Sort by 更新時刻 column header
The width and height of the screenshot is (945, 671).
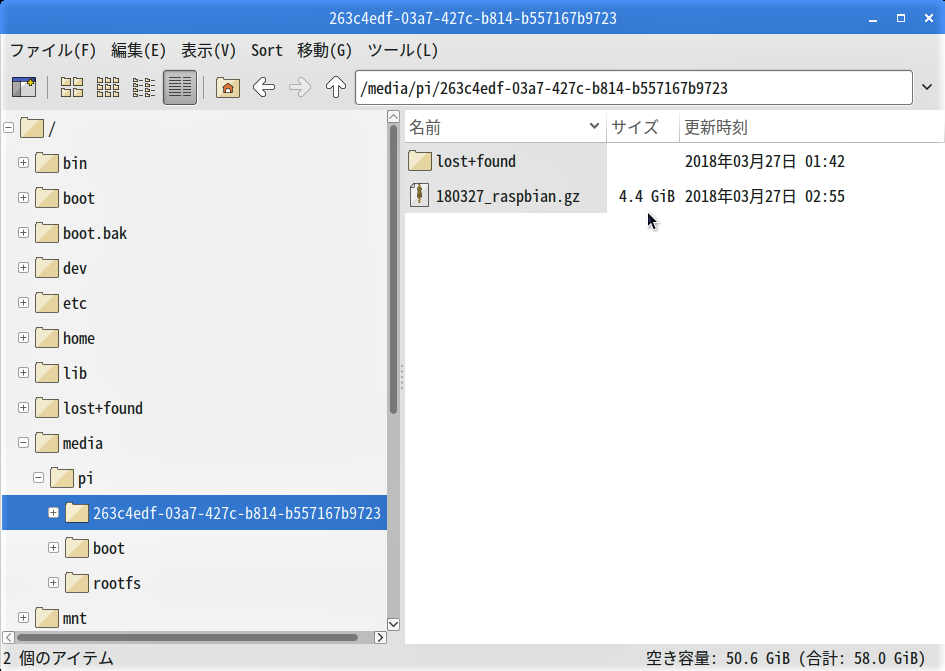(811, 127)
